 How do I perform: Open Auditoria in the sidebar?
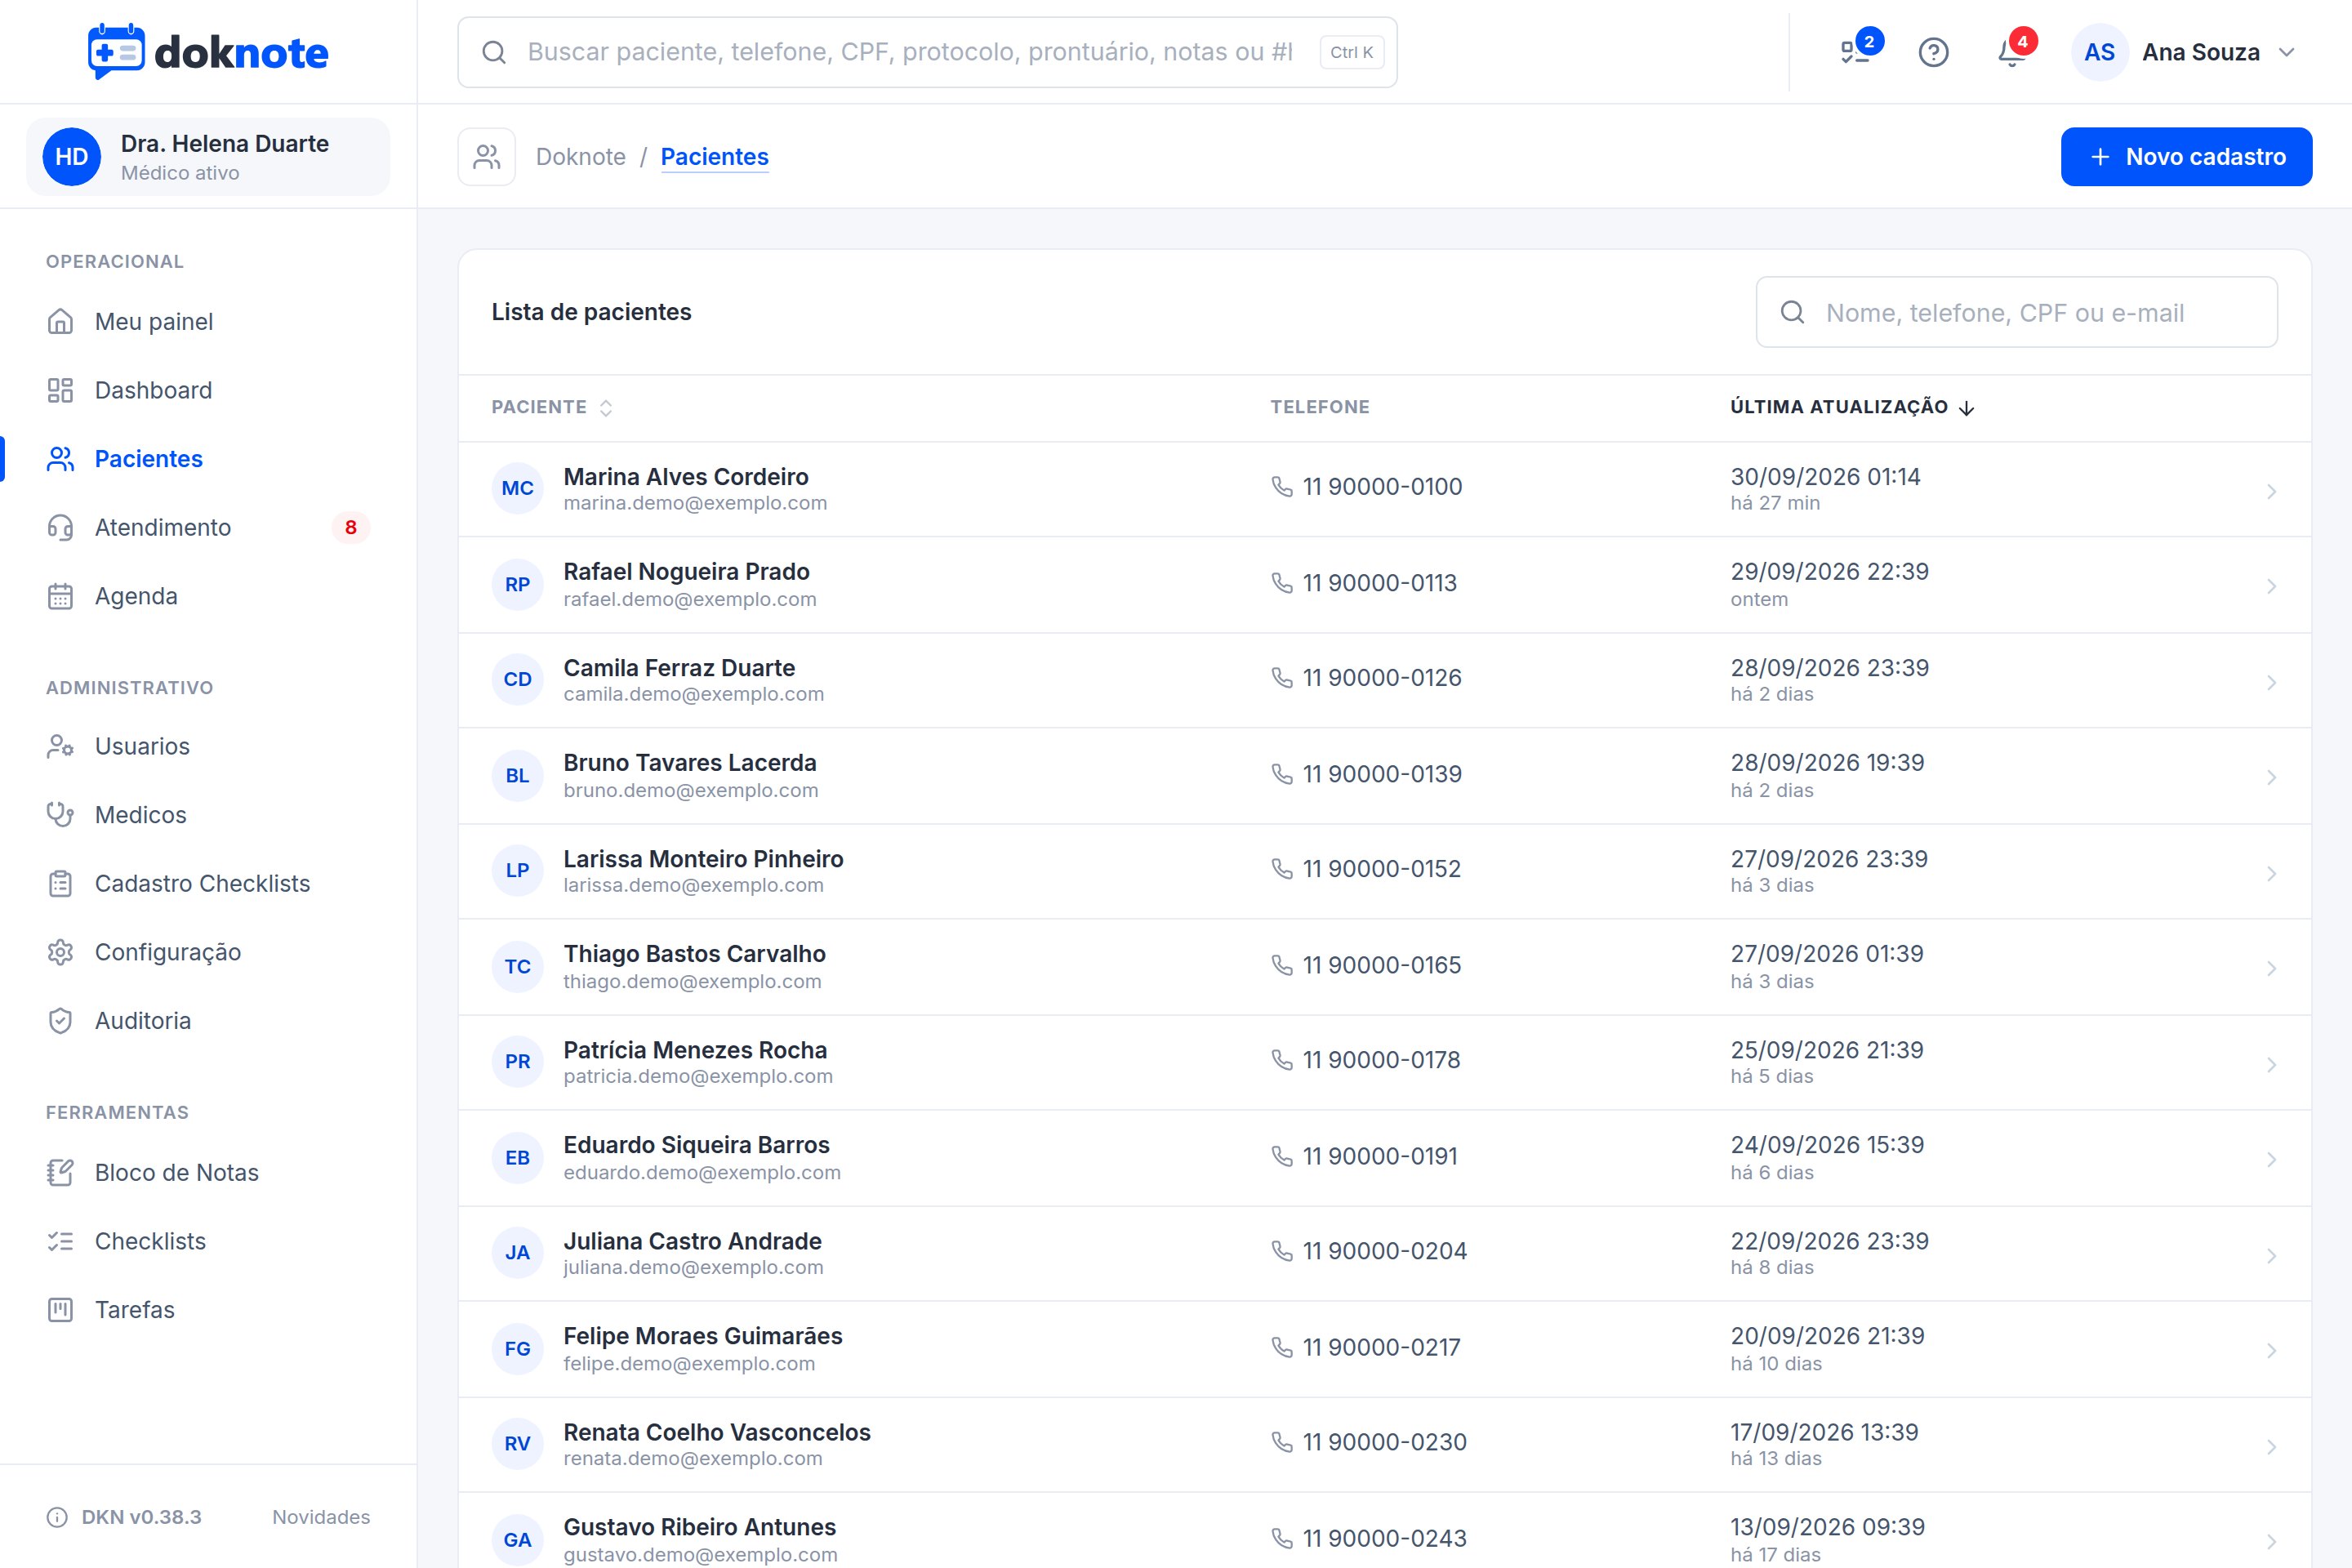[208, 1021]
